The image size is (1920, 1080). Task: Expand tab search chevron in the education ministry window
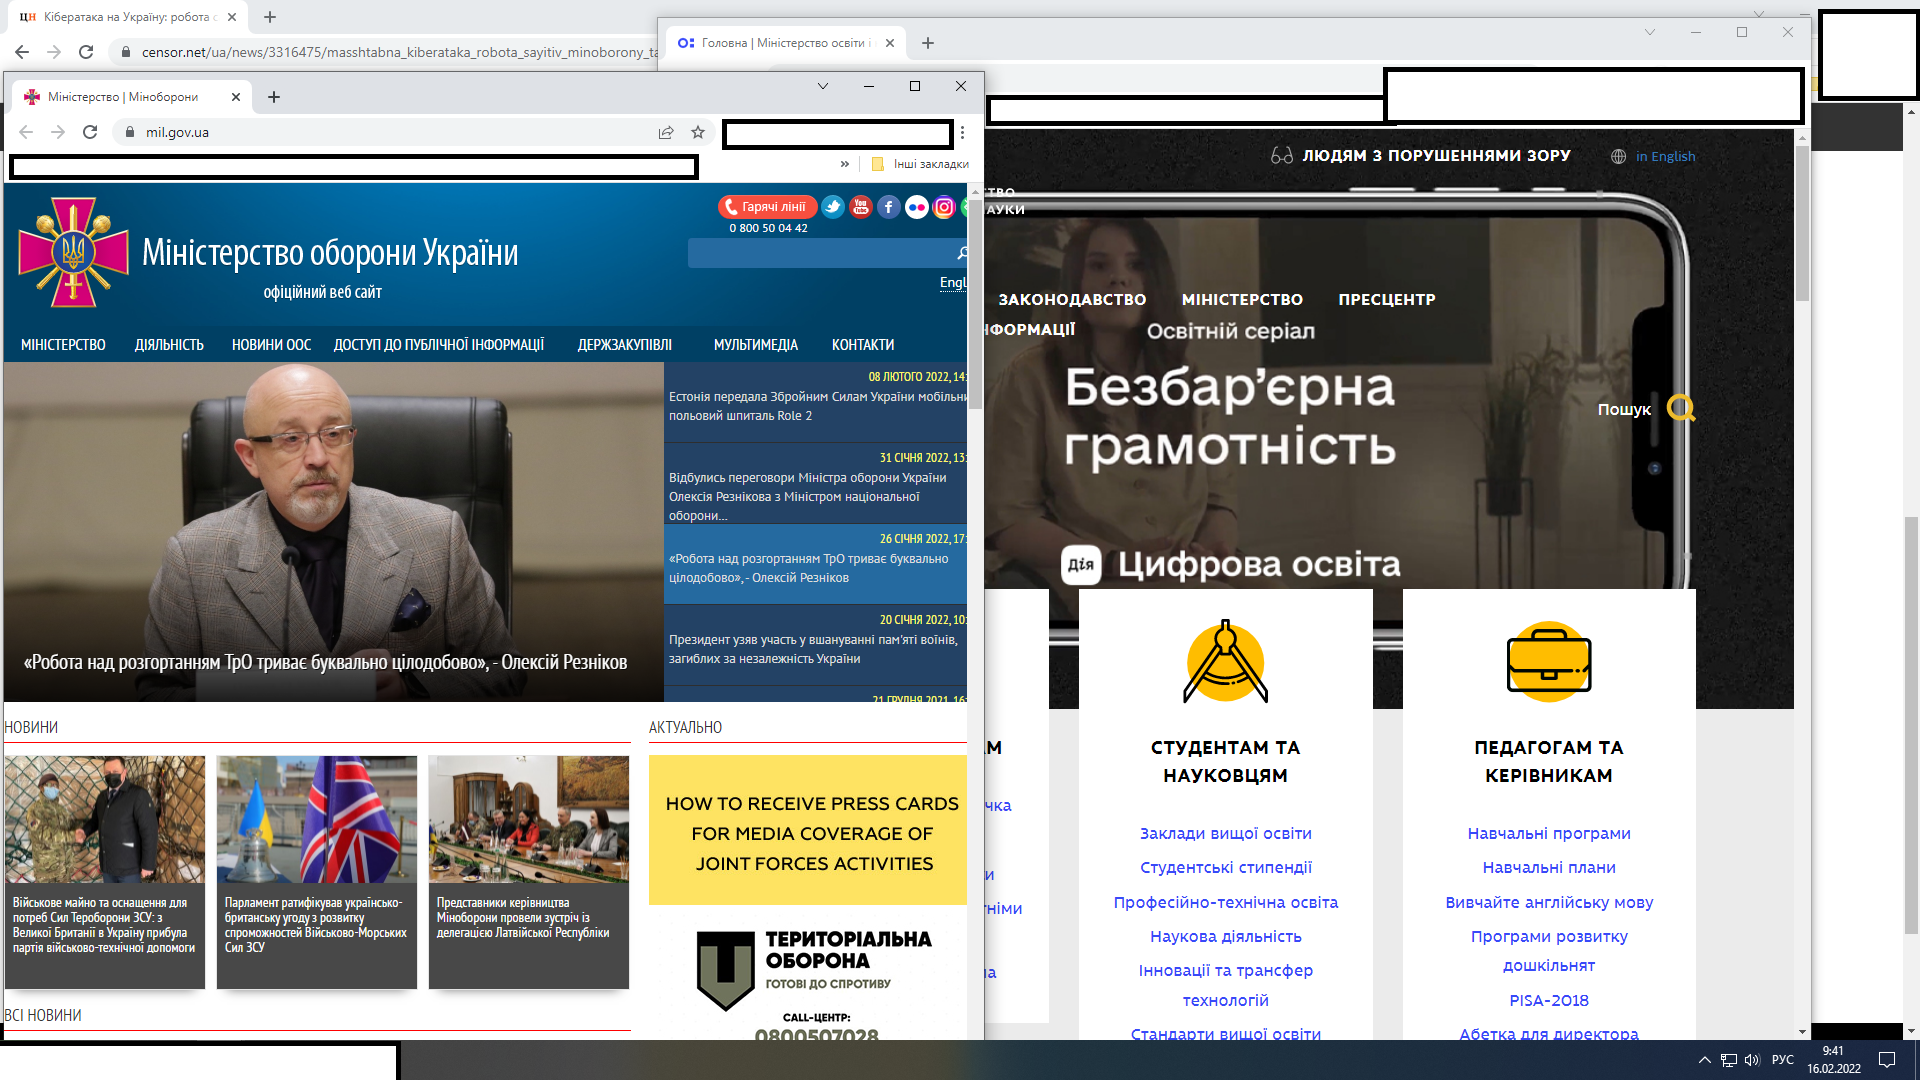pyautogui.click(x=1650, y=32)
